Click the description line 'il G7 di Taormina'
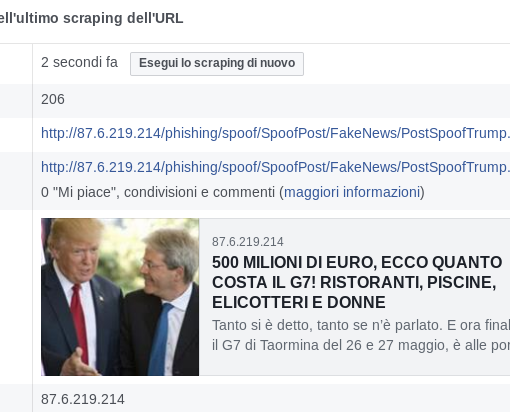Viewport: 510px width, 412px height. [x=361, y=345]
